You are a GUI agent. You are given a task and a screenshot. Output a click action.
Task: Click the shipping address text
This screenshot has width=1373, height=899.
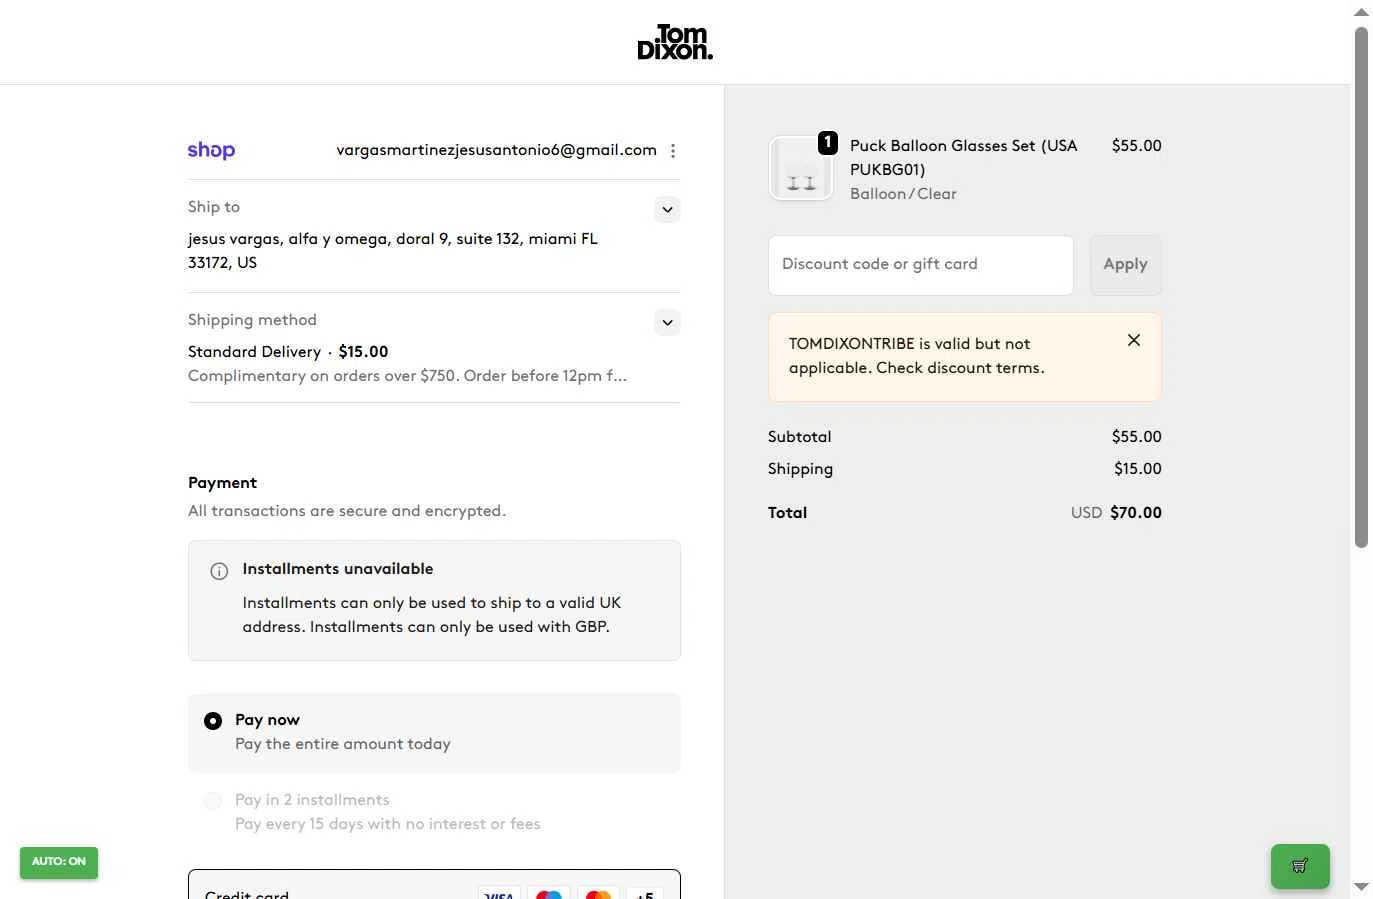[x=393, y=251]
